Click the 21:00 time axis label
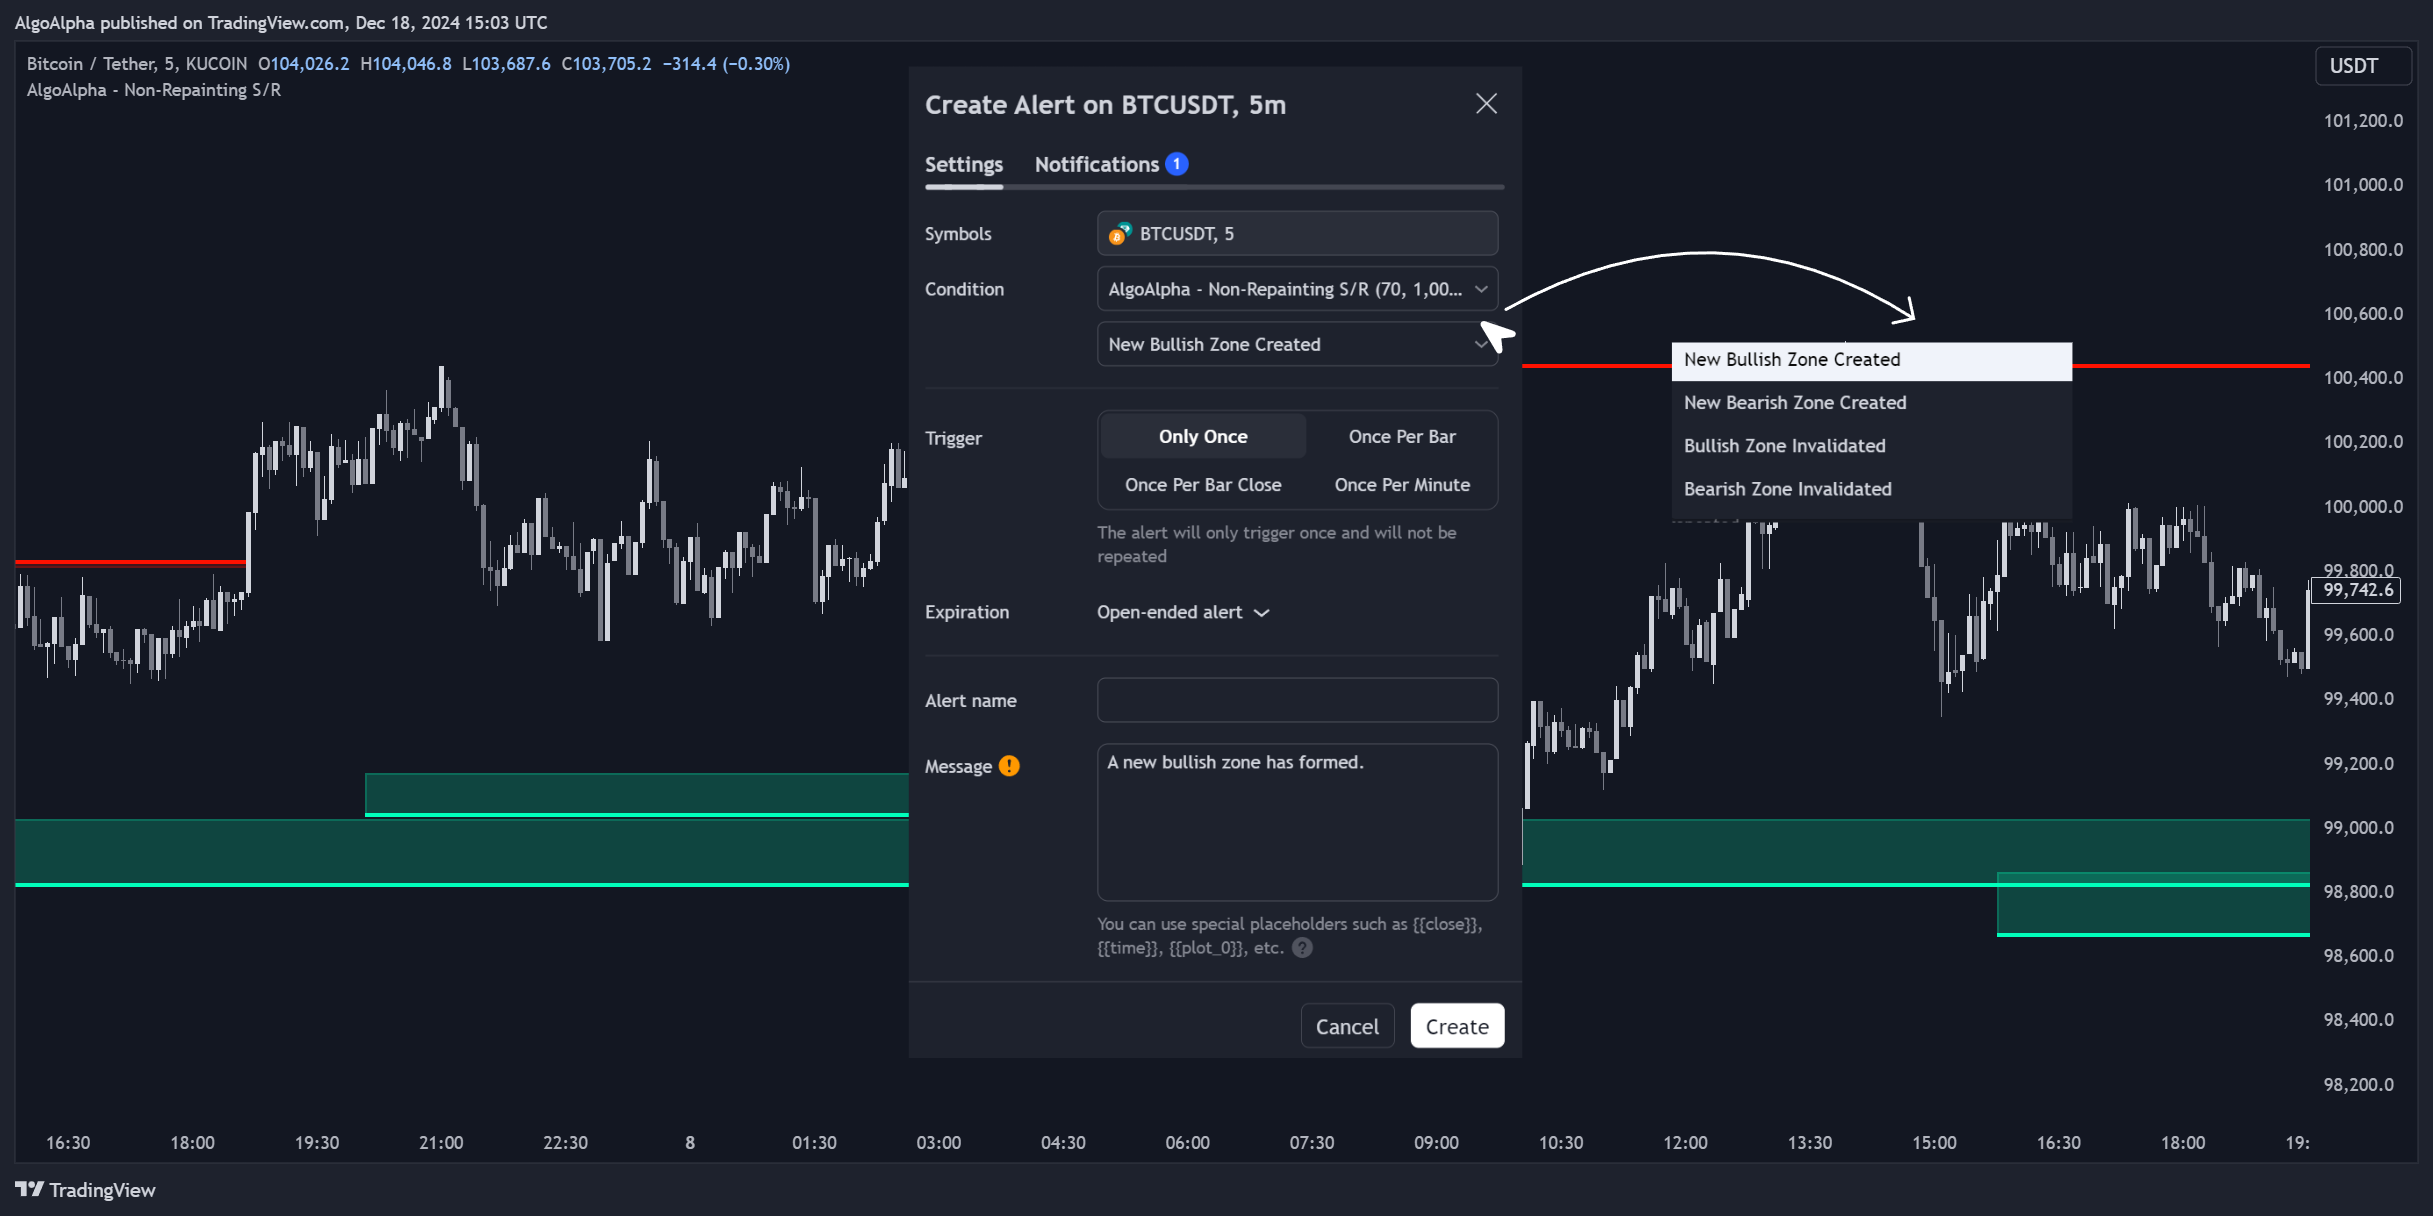 point(441,1143)
